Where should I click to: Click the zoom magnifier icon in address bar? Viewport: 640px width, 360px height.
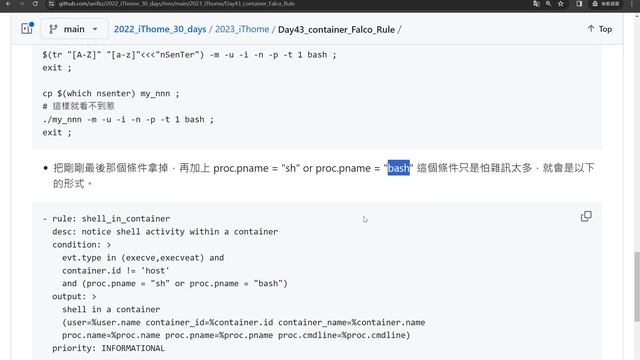[x=548, y=4]
